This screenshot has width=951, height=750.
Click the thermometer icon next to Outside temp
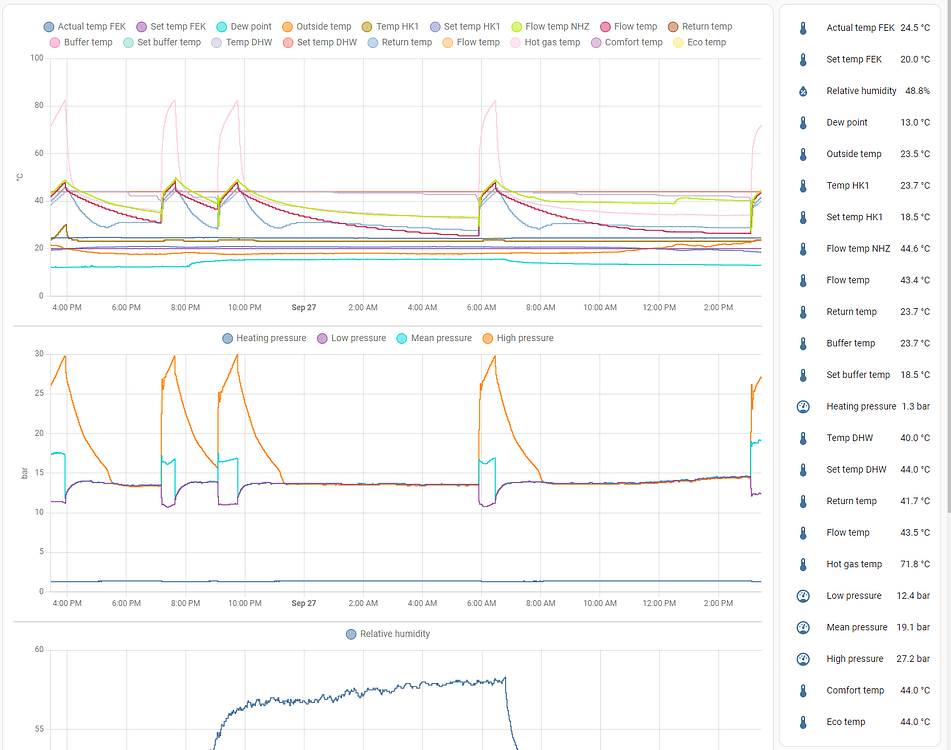[x=802, y=153]
